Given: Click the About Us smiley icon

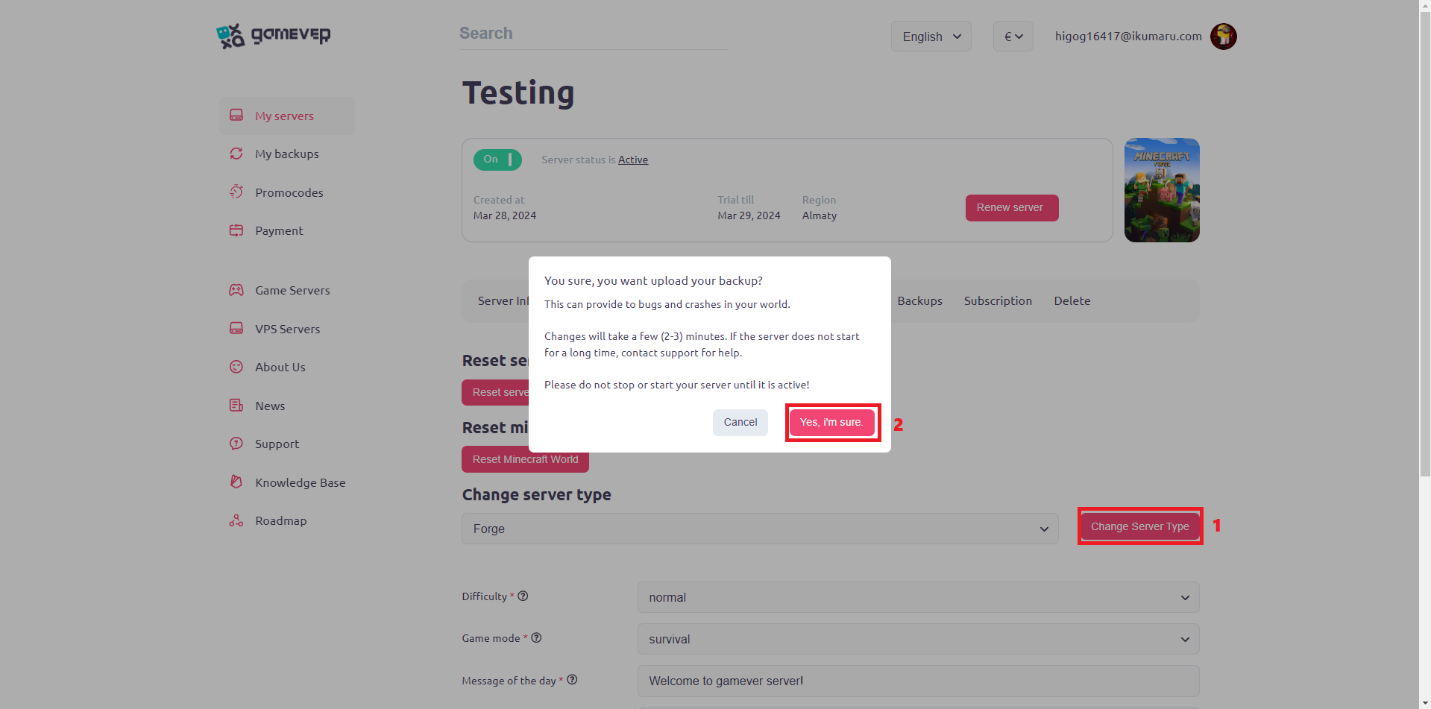Looking at the screenshot, I should 236,367.
